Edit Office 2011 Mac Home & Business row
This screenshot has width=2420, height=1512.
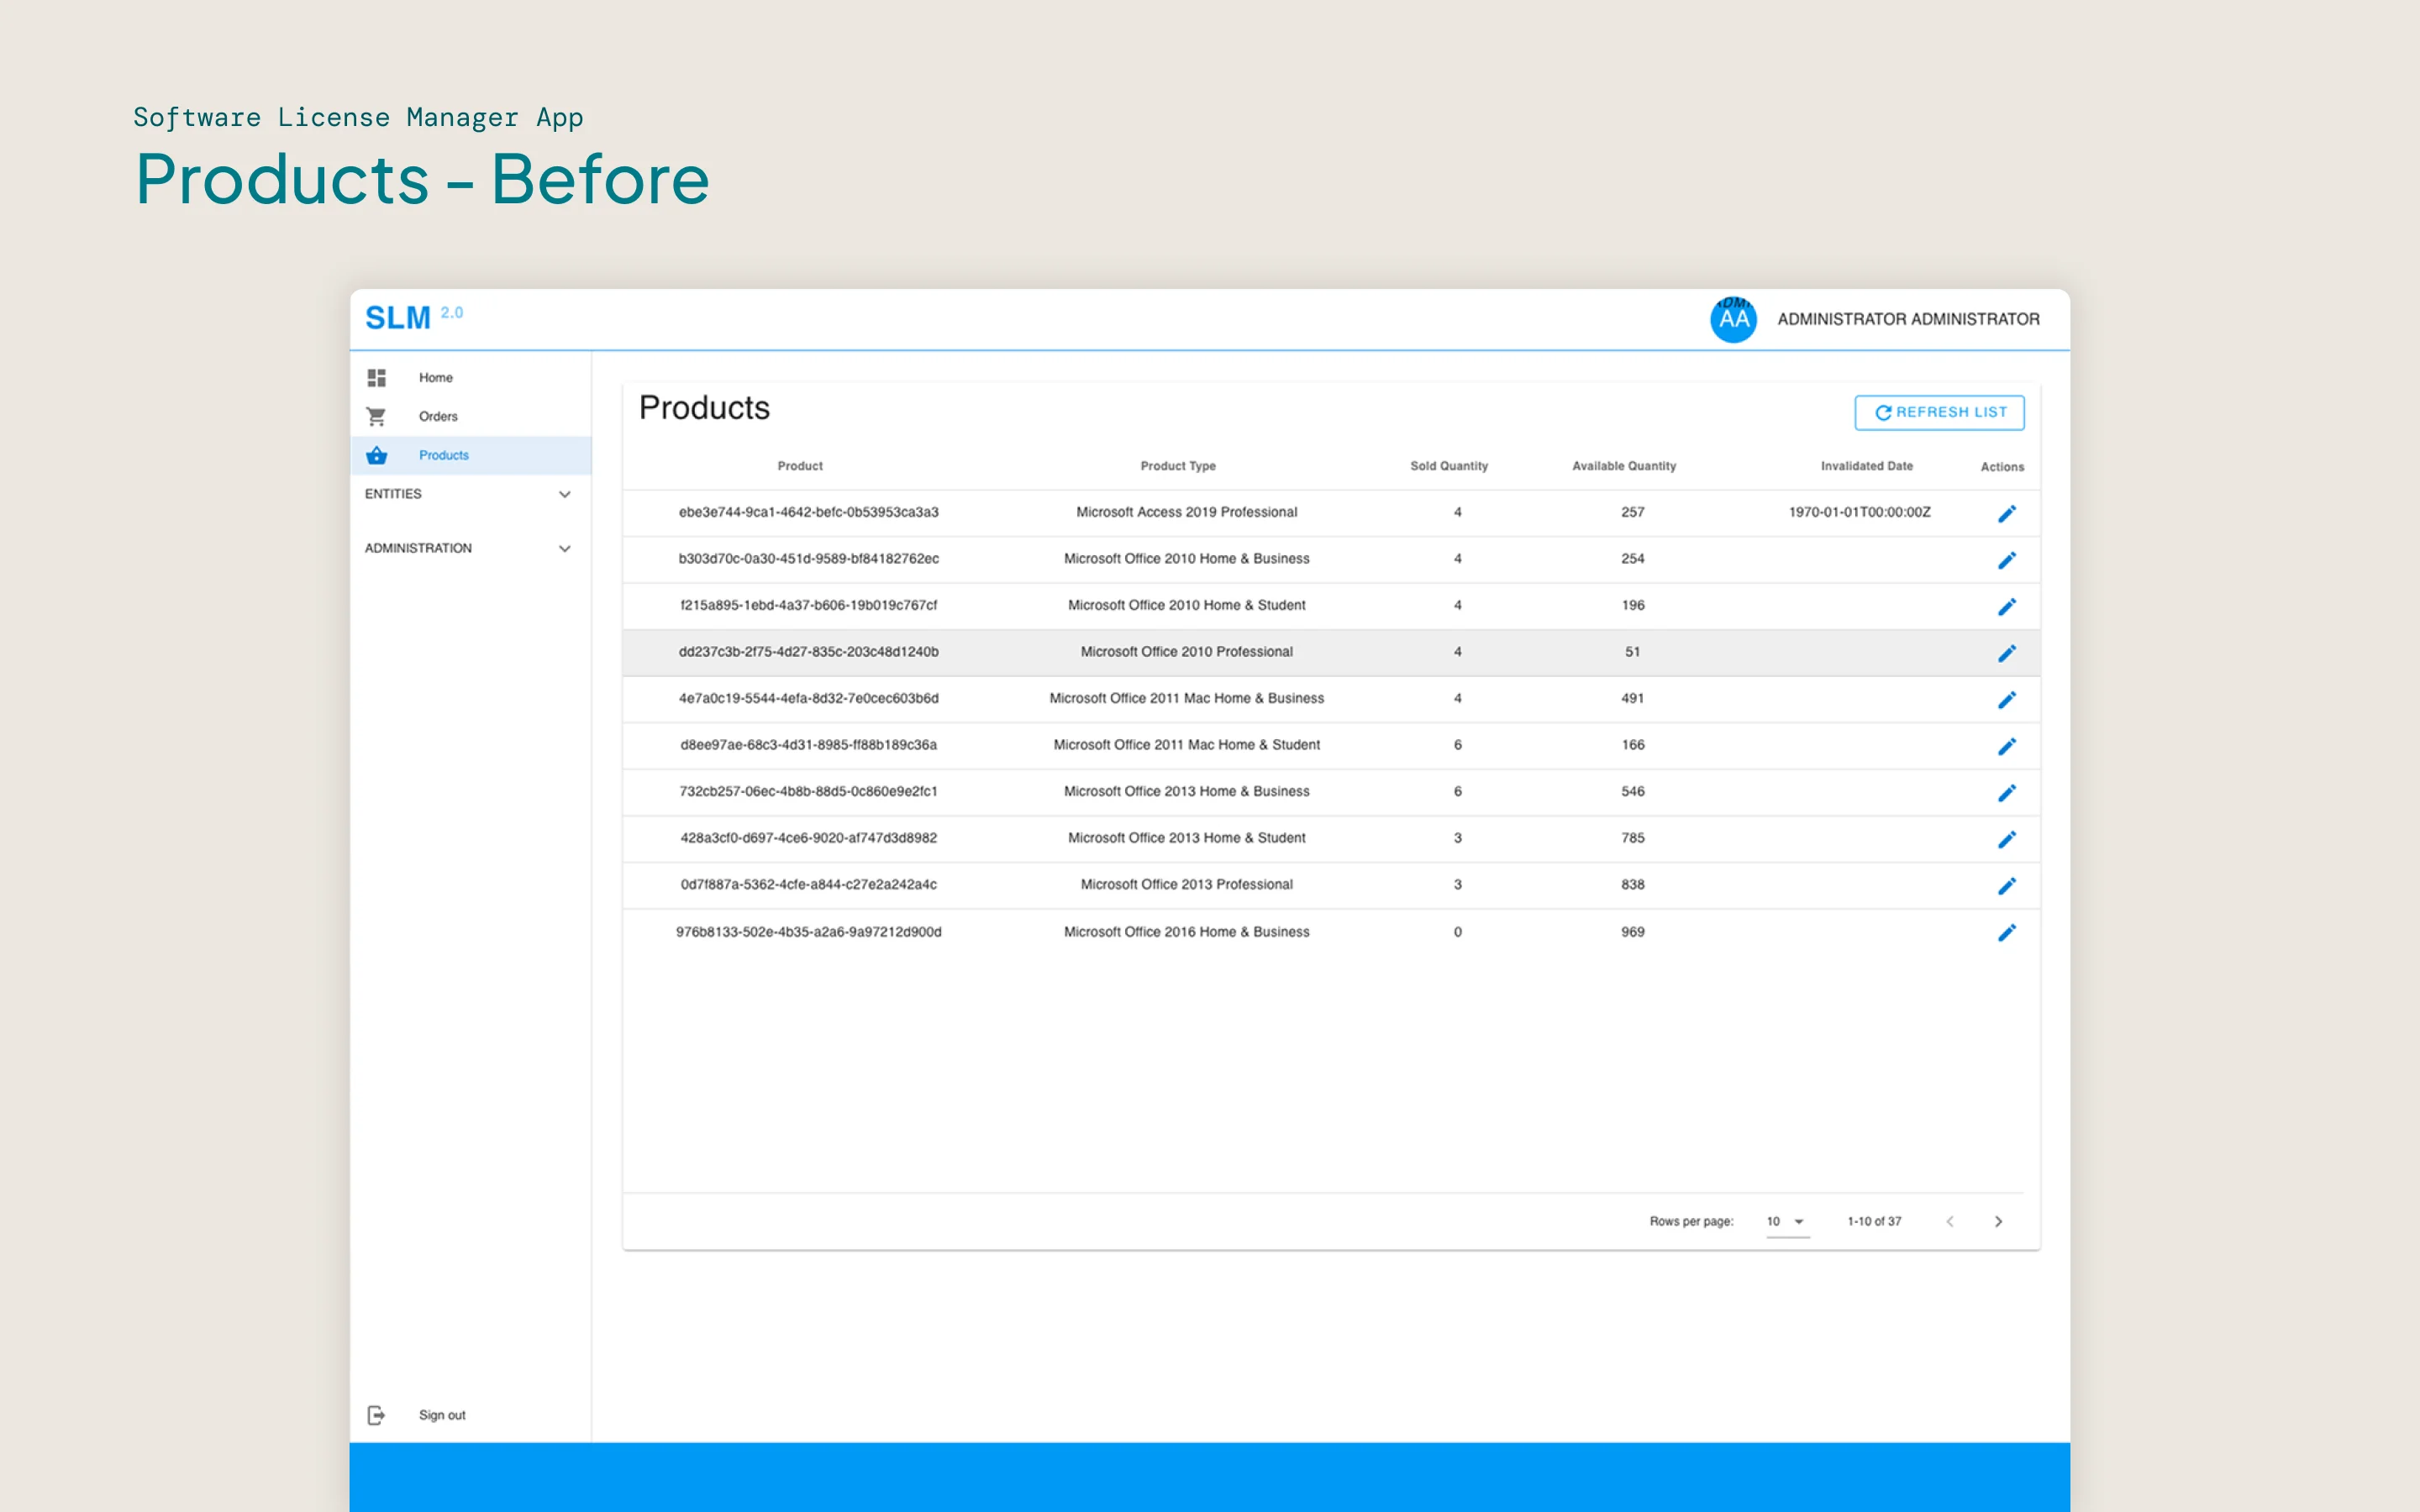click(x=2006, y=699)
